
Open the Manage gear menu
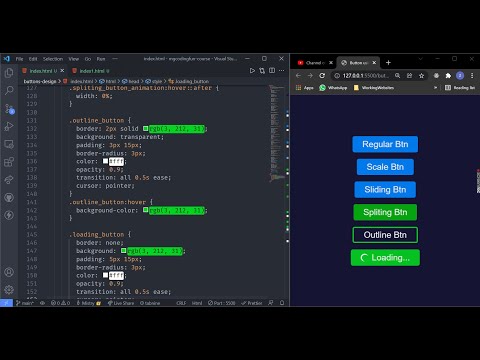(x=9, y=289)
